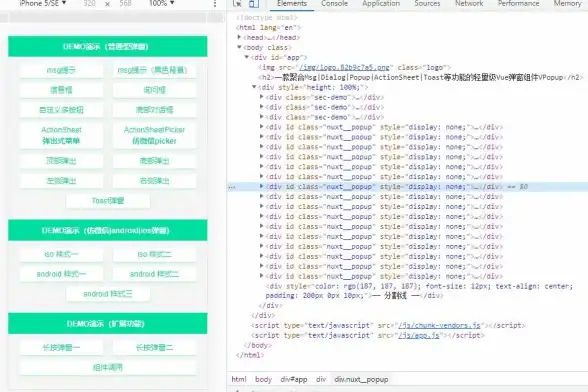Go to the Network tab
This screenshot has width=588, height=392.
point(469,3)
